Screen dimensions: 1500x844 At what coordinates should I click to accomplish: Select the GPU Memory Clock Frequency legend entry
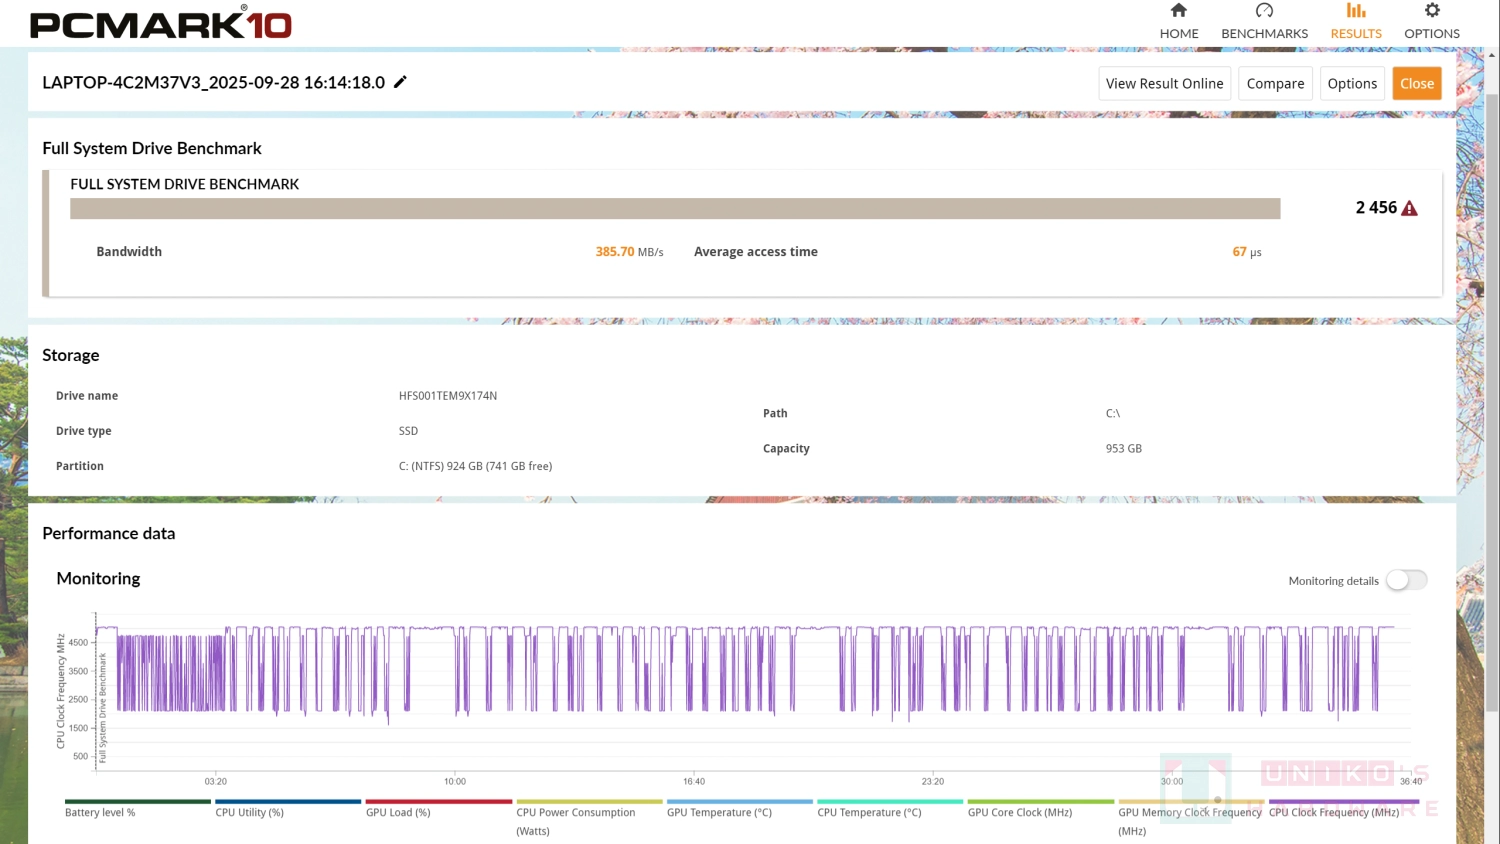point(1190,820)
